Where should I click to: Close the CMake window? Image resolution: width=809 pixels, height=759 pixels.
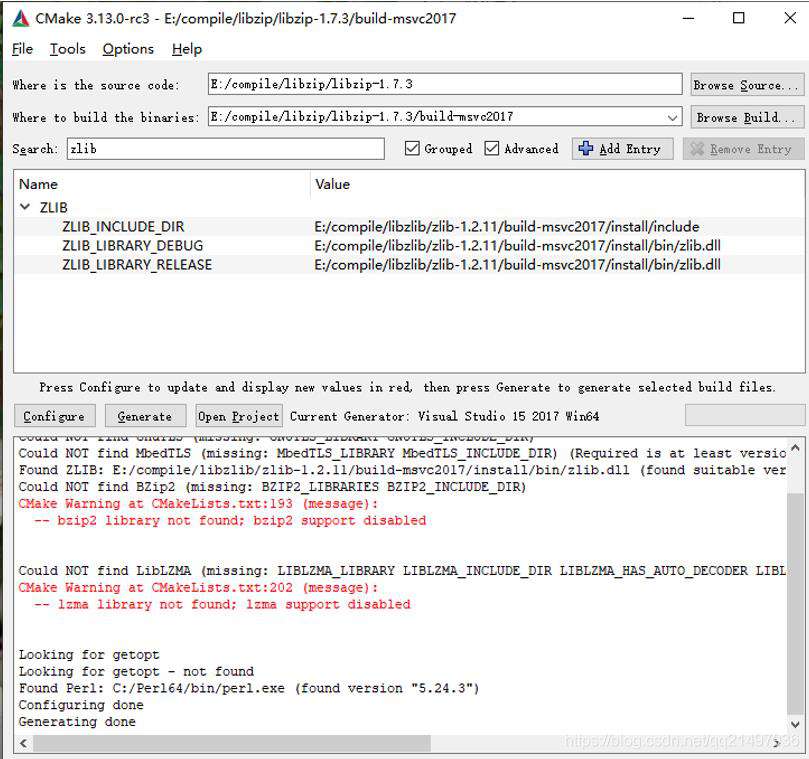pyautogui.click(x=789, y=19)
